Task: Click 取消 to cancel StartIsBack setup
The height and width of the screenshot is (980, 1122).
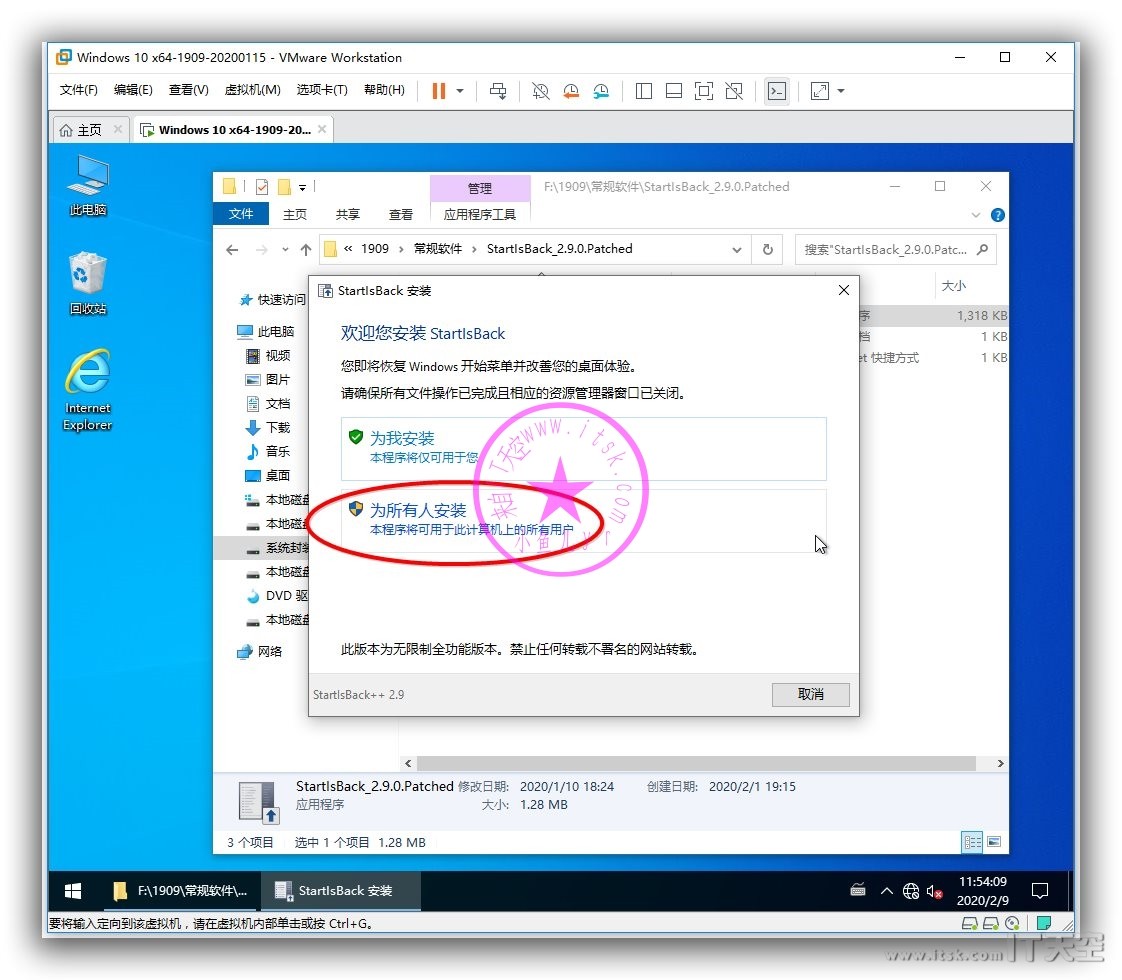Action: [811, 695]
